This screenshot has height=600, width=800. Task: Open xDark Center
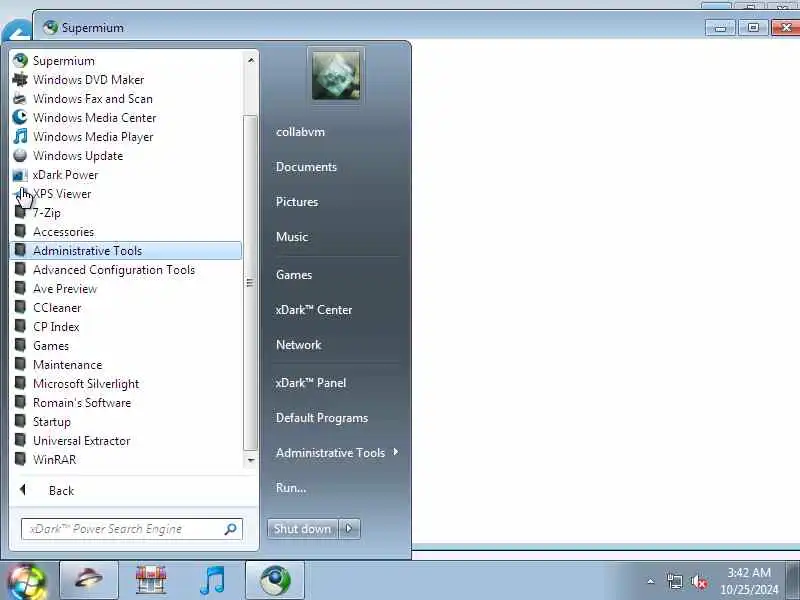[313, 310]
